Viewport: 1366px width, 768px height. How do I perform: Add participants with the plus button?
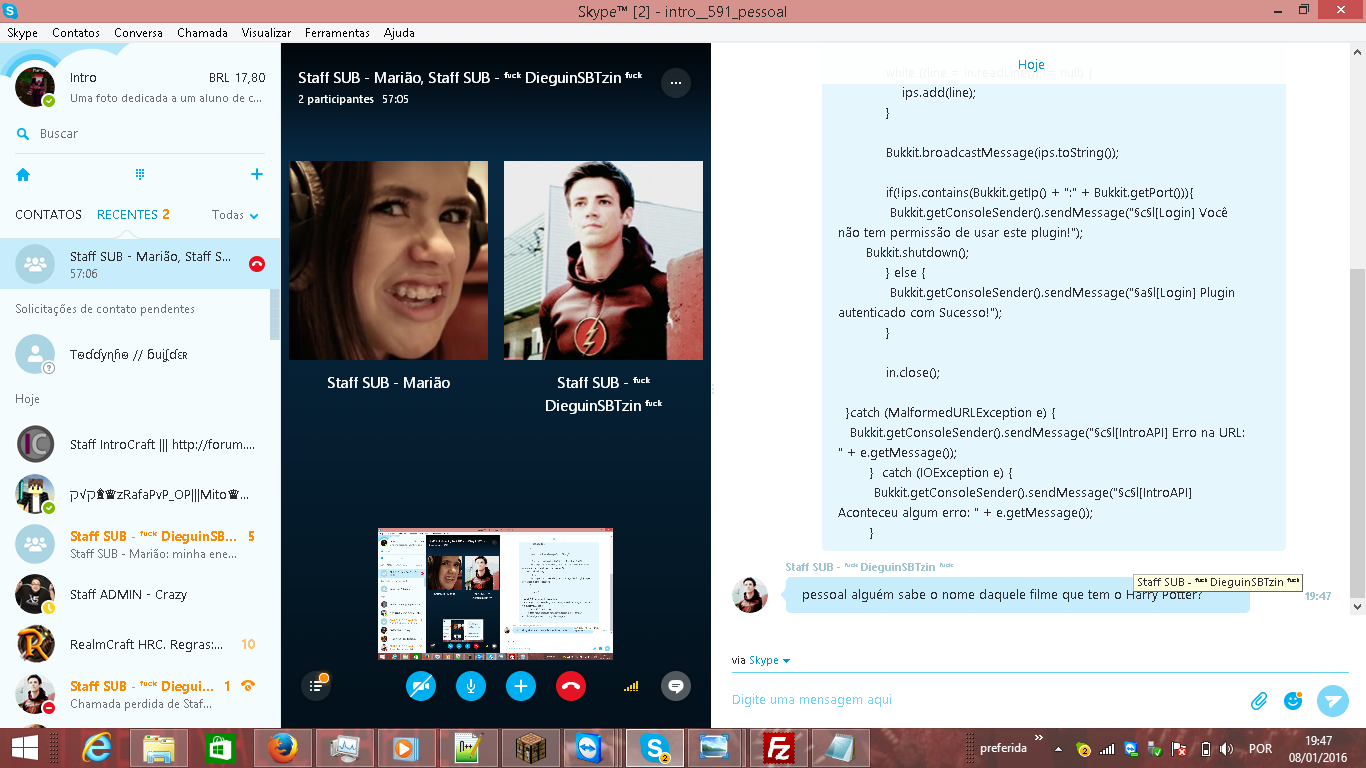tap(521, 686)
